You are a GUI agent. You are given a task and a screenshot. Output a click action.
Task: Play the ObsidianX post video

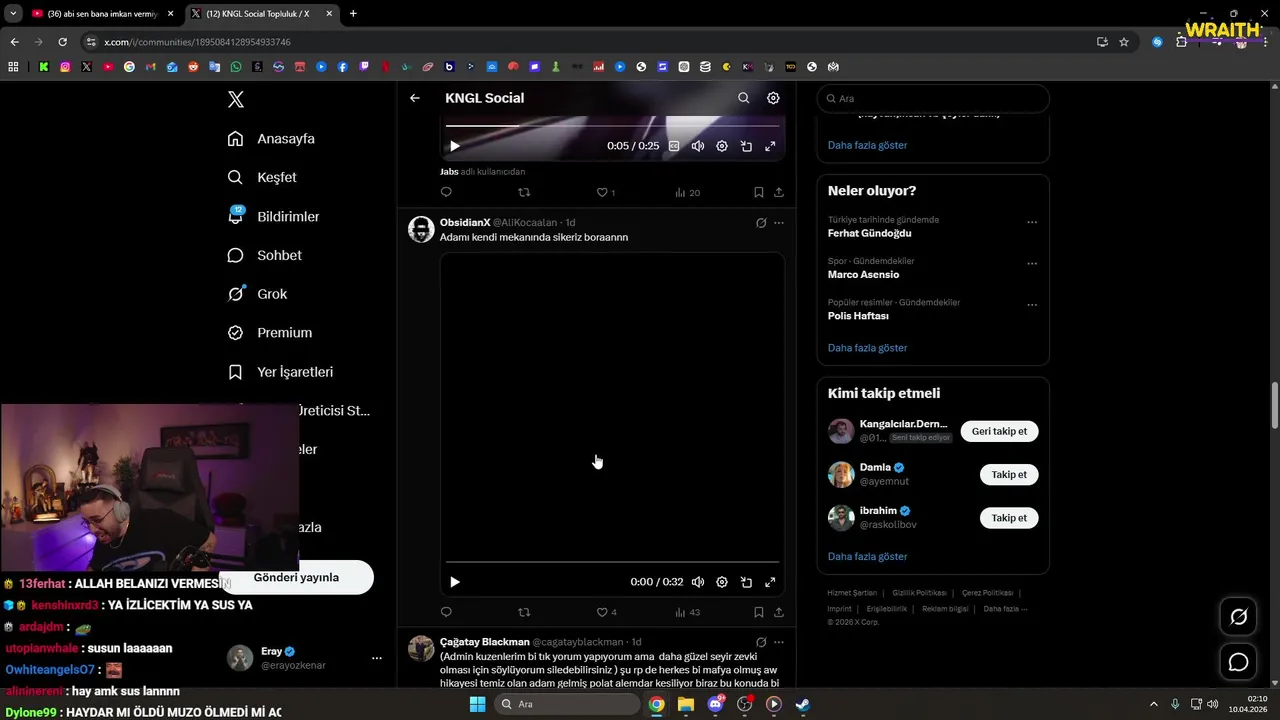(x=455, y=582)
